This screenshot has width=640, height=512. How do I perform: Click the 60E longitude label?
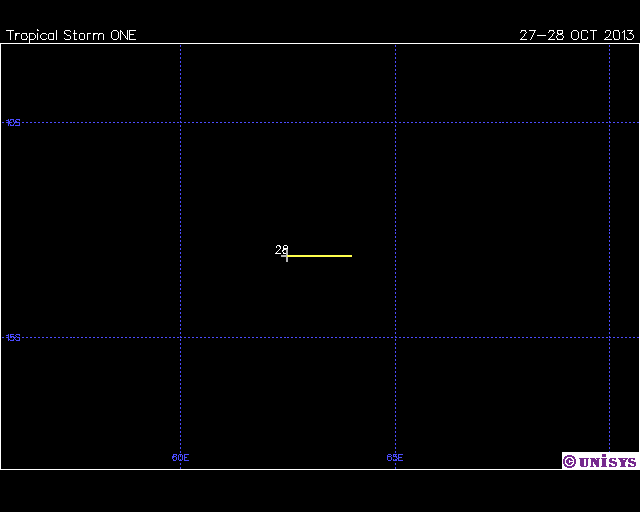click(x=181, y=458)
